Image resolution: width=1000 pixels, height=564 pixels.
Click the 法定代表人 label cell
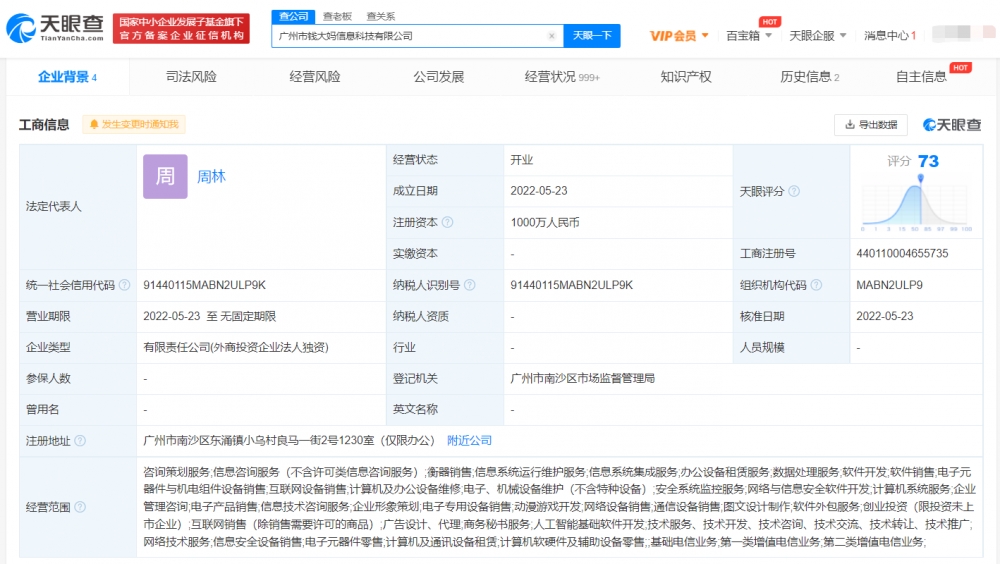point(78,207)
